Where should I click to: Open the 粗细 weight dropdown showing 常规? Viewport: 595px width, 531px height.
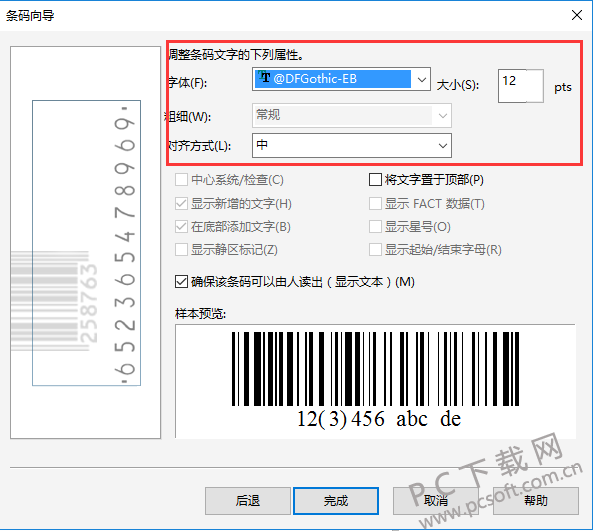(352, 115)
